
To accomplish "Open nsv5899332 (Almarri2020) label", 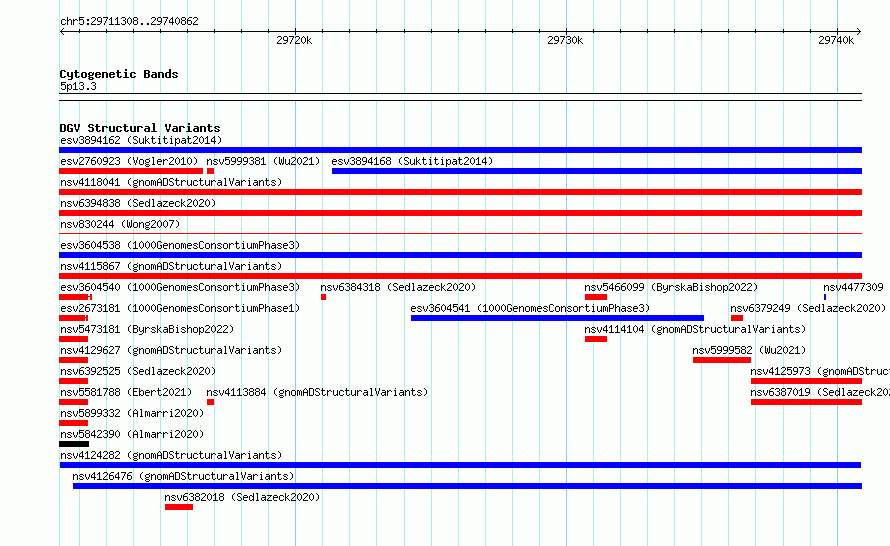I will point(132,413).
